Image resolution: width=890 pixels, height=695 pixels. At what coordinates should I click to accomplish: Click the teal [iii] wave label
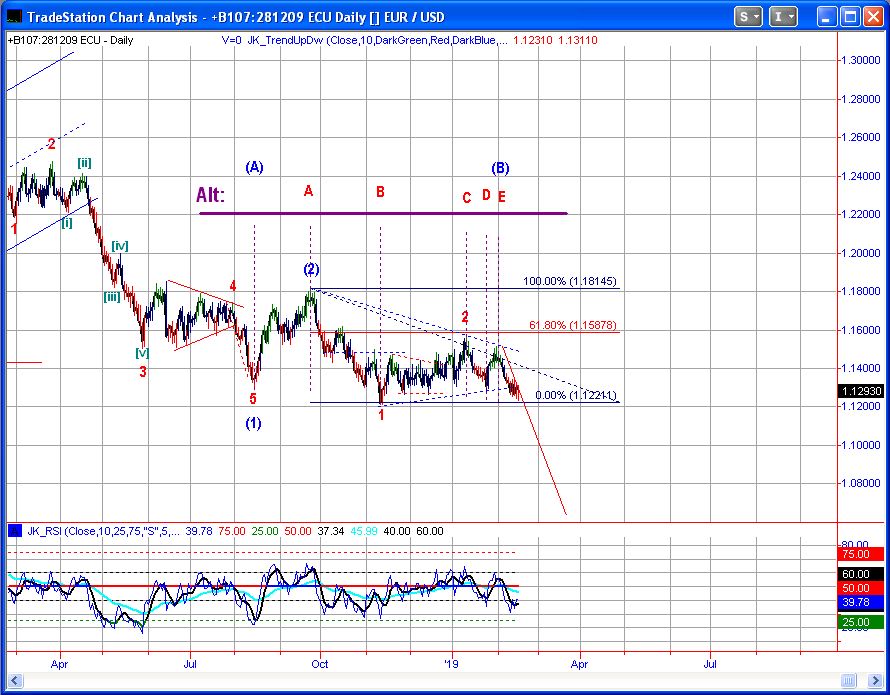point(112,296)
